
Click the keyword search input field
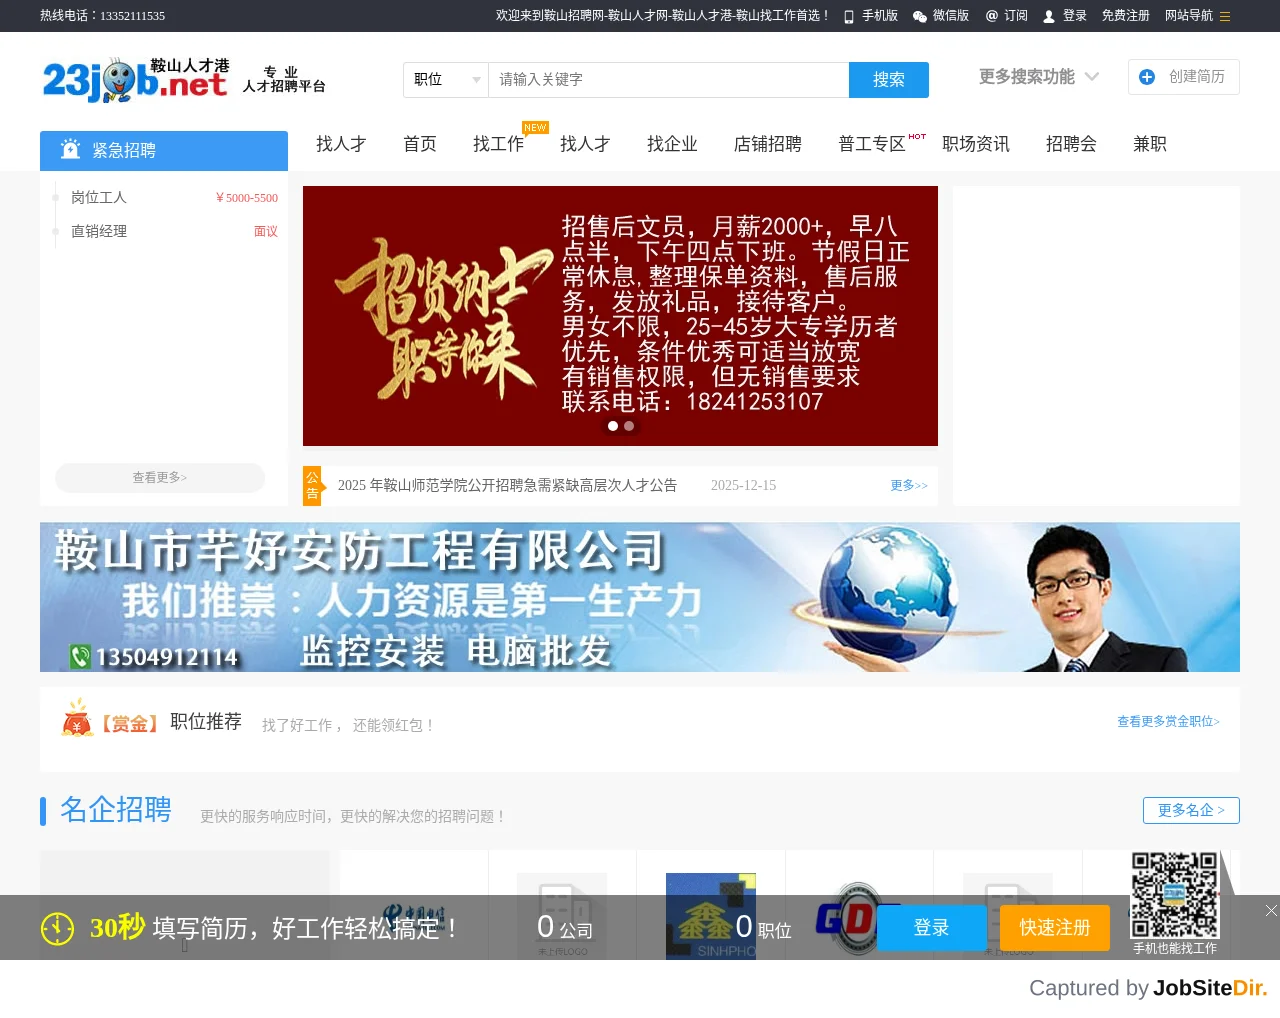point(669,80)
